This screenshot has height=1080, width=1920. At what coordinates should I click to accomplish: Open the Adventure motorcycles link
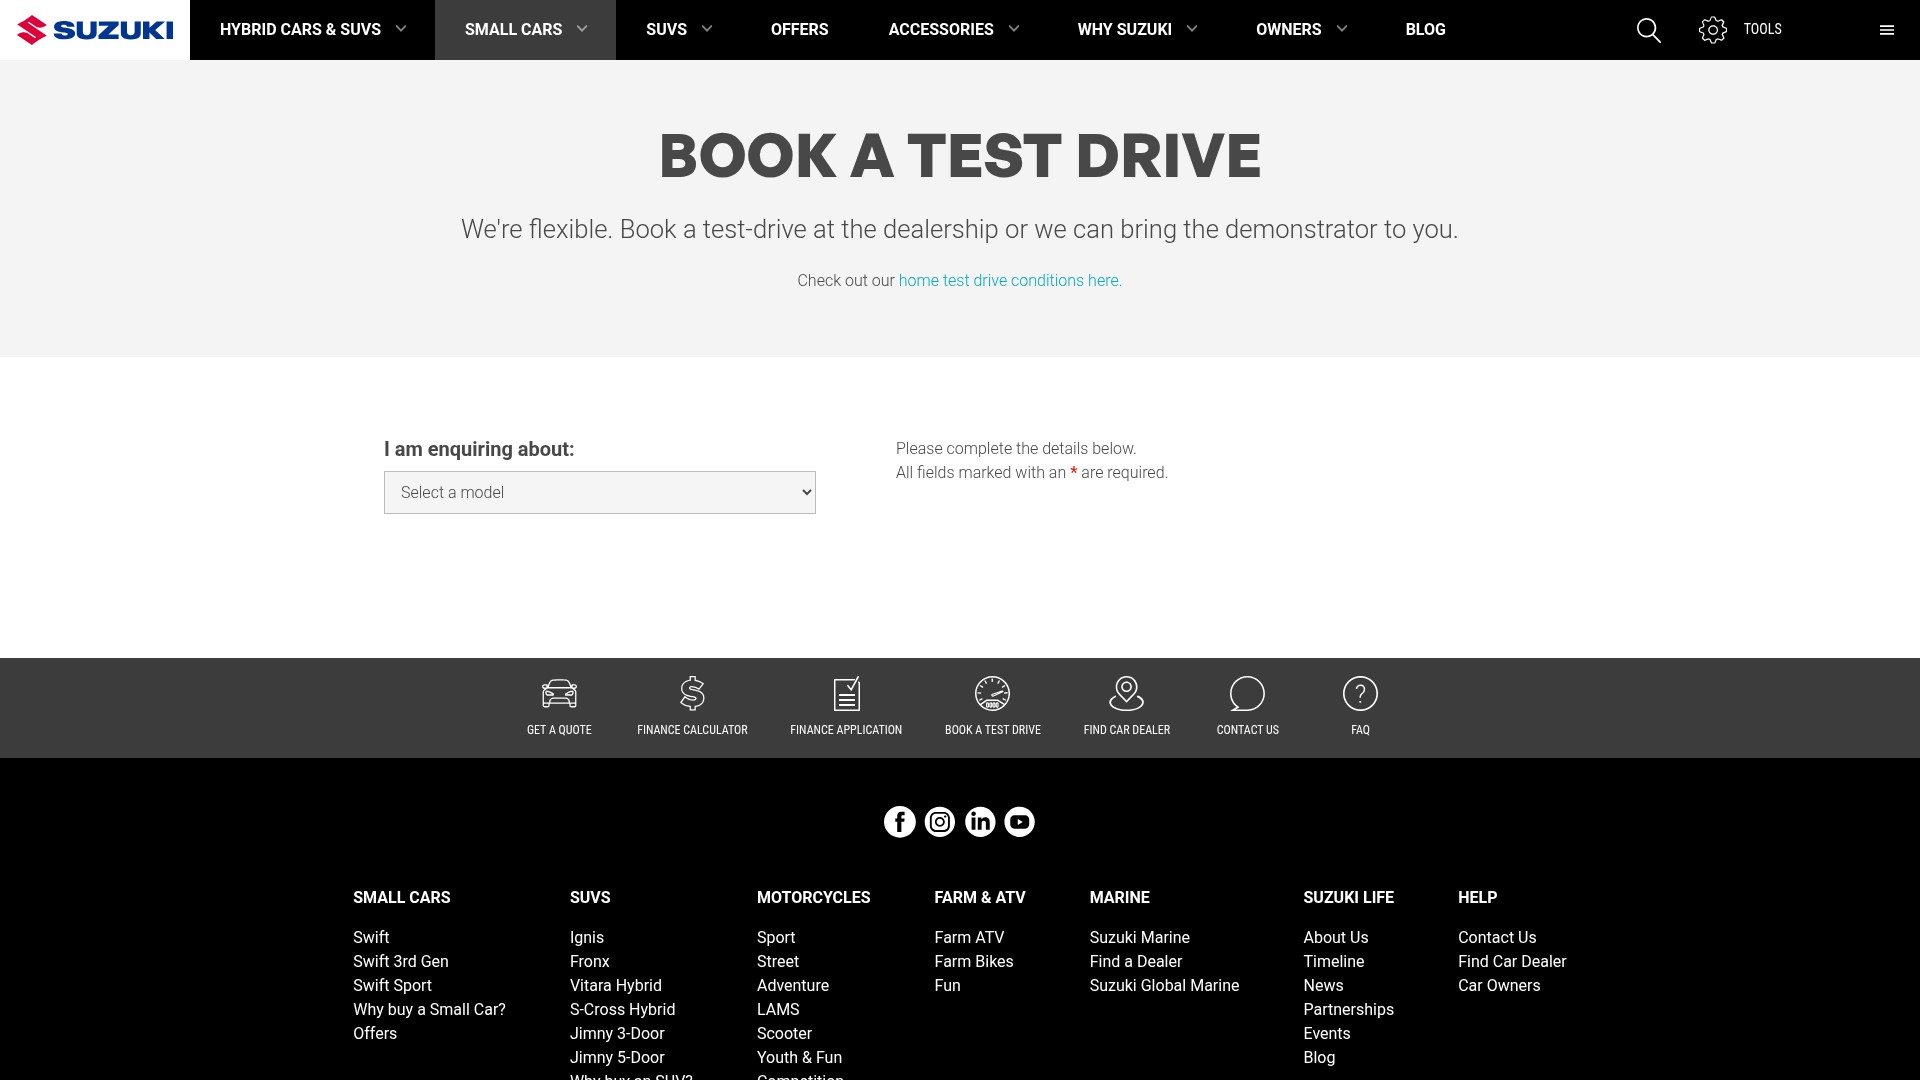[793, 986]
